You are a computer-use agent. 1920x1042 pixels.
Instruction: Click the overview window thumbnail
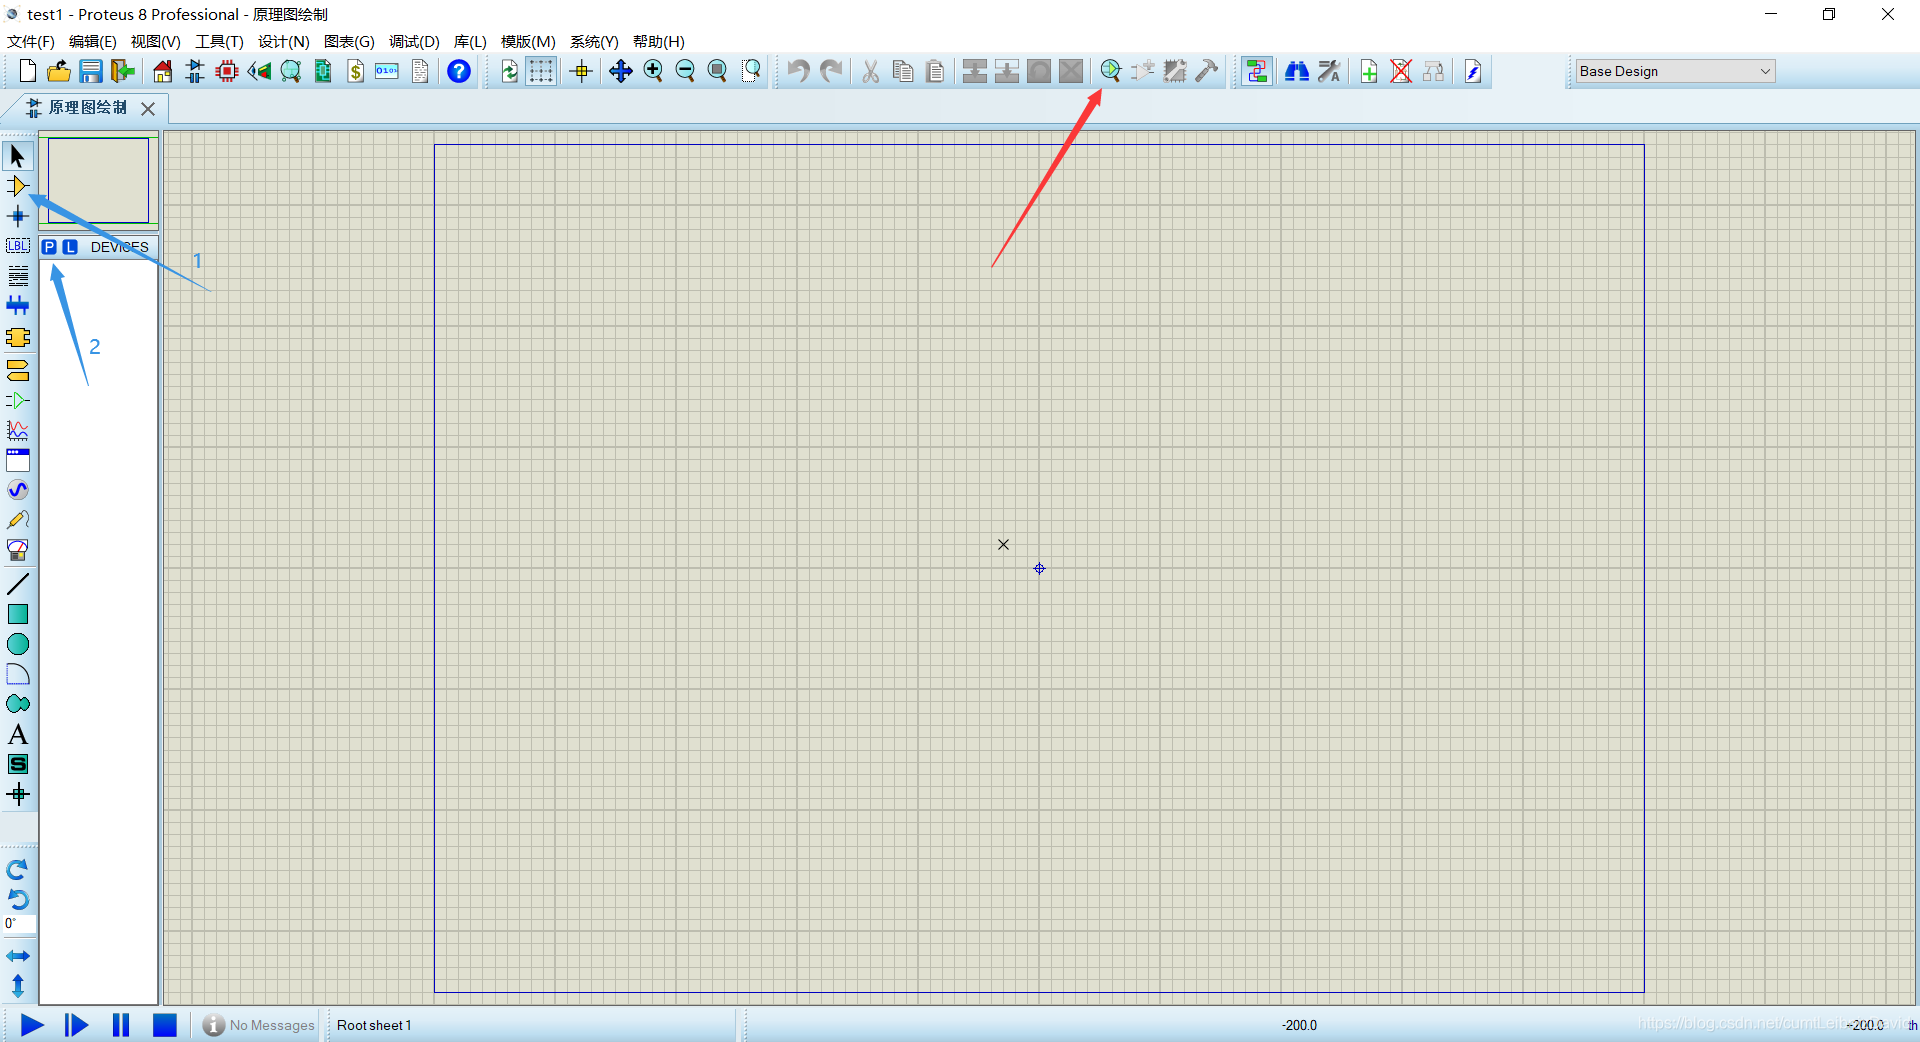[x=98, y=181]
